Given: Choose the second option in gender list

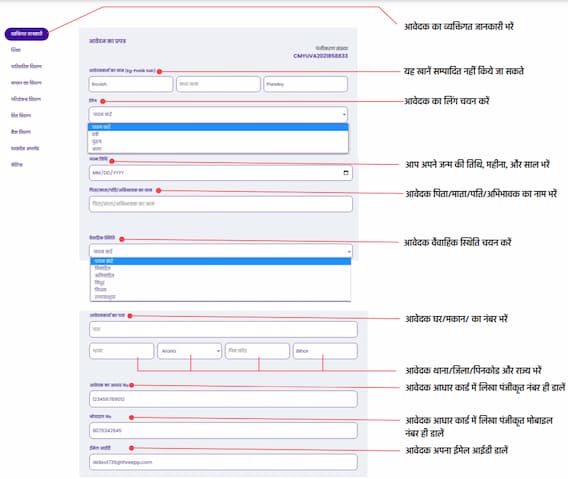Looking at the screenshot, I should coord(218,134).
